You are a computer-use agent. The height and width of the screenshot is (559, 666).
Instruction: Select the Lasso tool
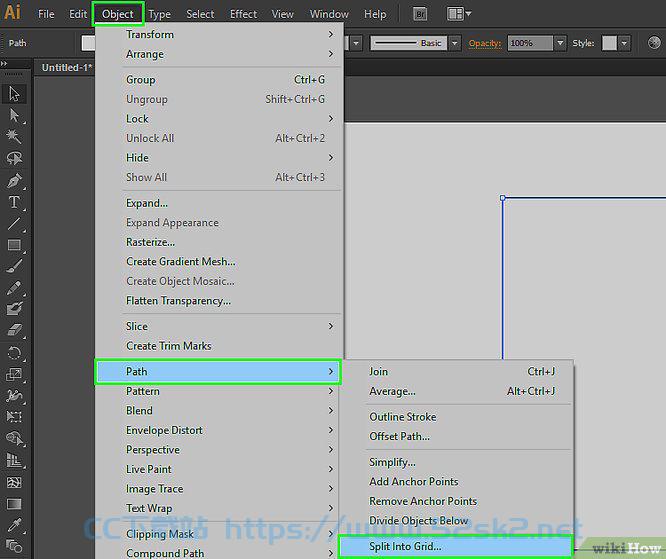pos(14,158)
